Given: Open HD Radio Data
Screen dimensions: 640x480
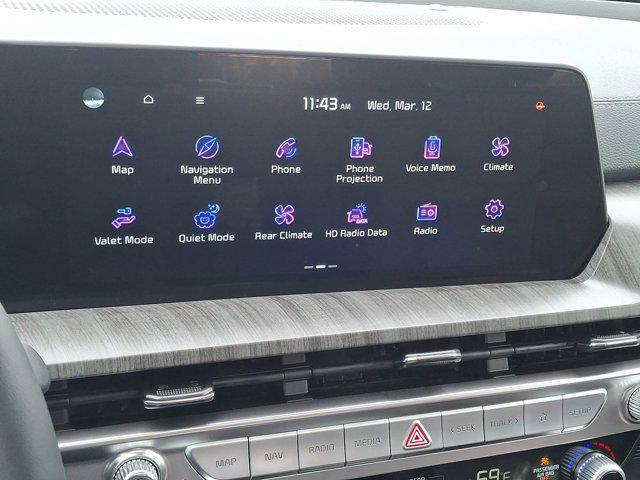Looking at the screenshot, I should click(356, 221).
